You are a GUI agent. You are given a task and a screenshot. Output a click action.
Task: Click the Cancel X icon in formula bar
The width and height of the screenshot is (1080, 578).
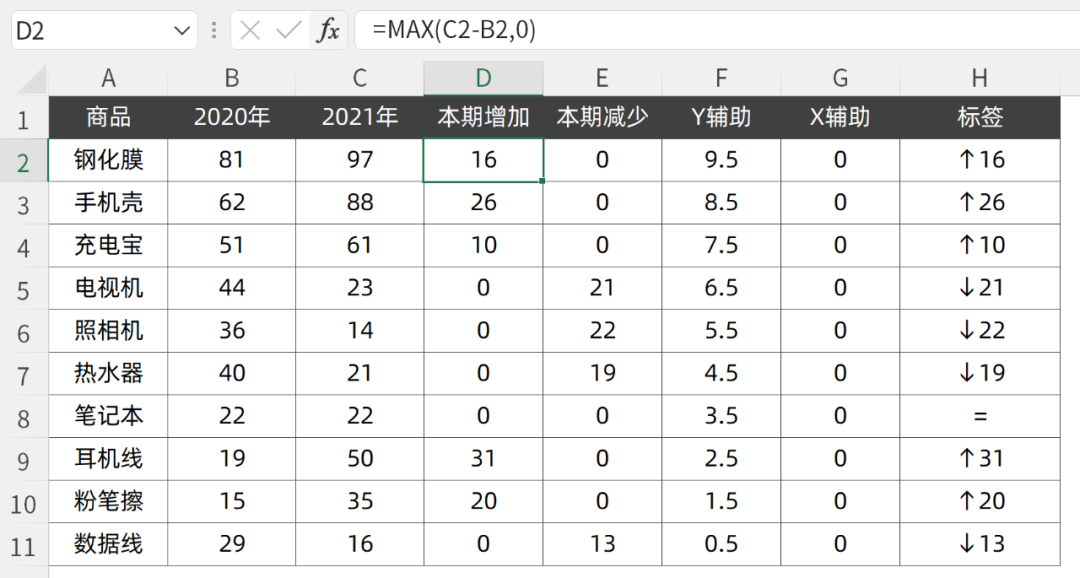[x=250, y=31]
